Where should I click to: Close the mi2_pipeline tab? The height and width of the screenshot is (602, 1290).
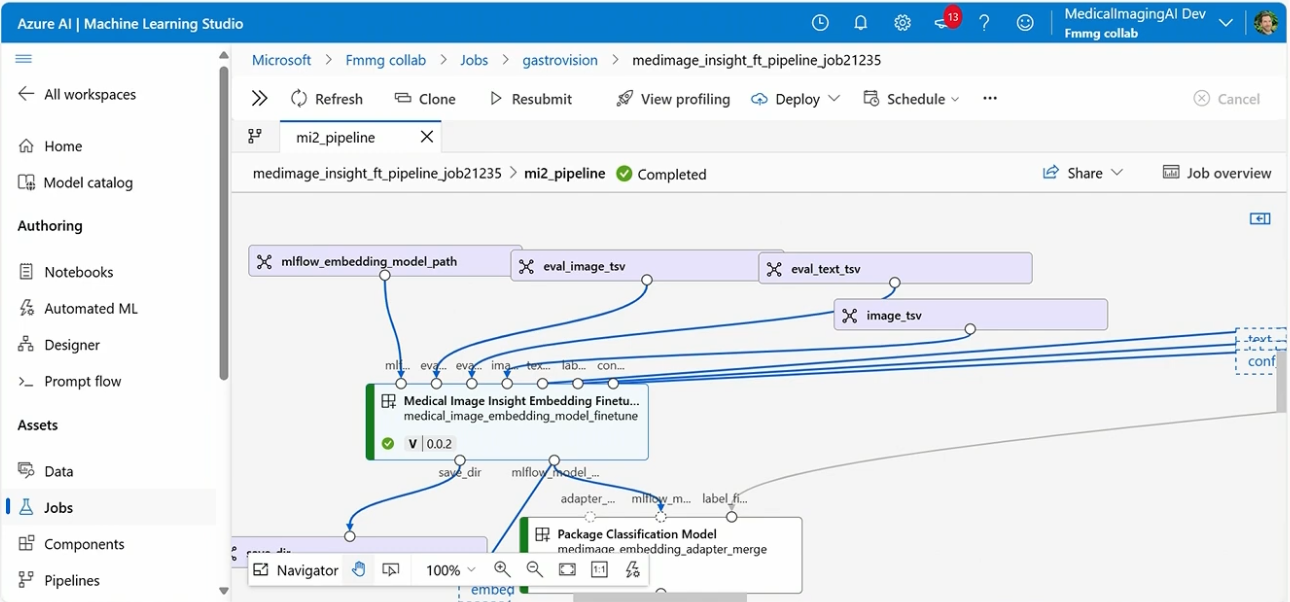coord(427,137)
